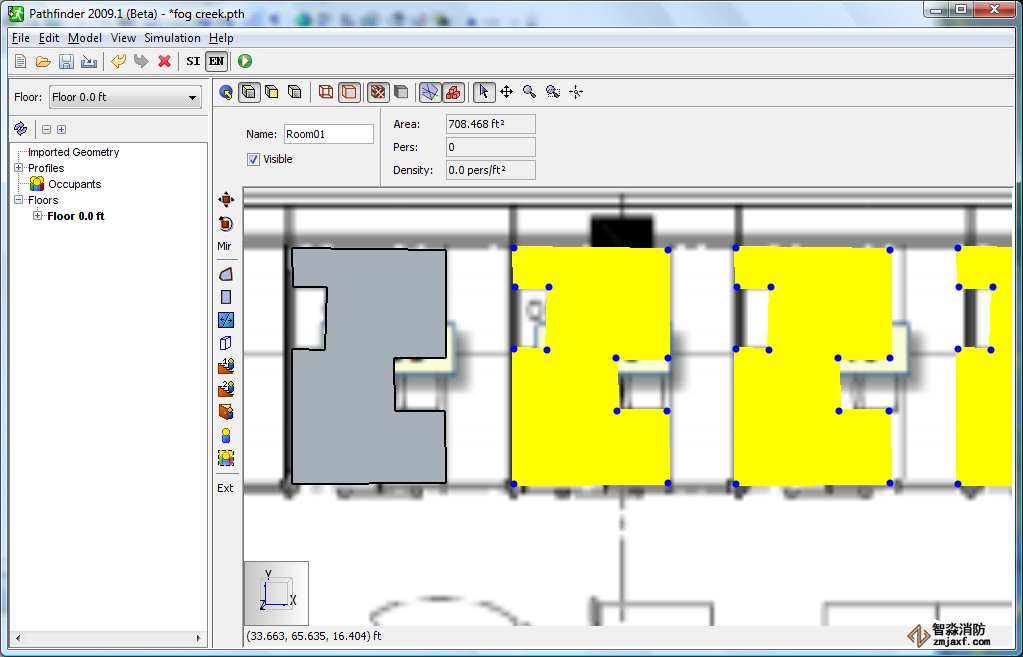Choose the Add Occupant tool

coord(226,435)
